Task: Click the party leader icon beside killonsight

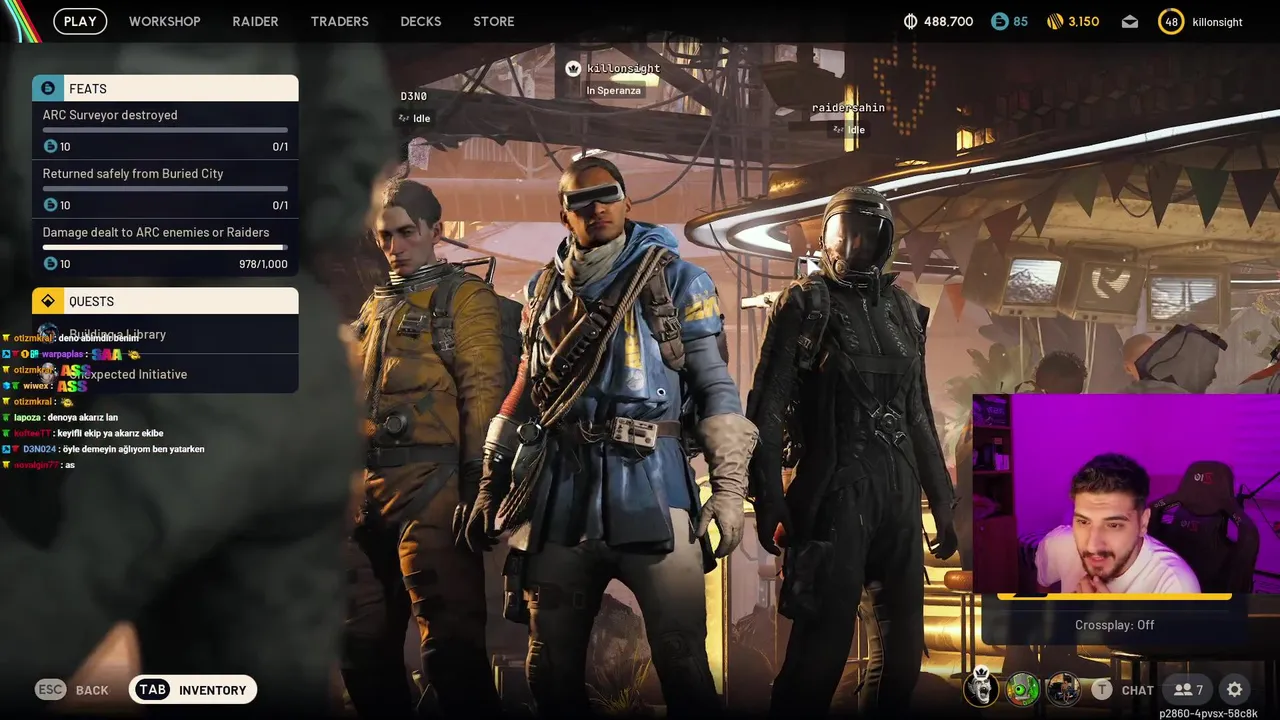Action: (573, 68)
